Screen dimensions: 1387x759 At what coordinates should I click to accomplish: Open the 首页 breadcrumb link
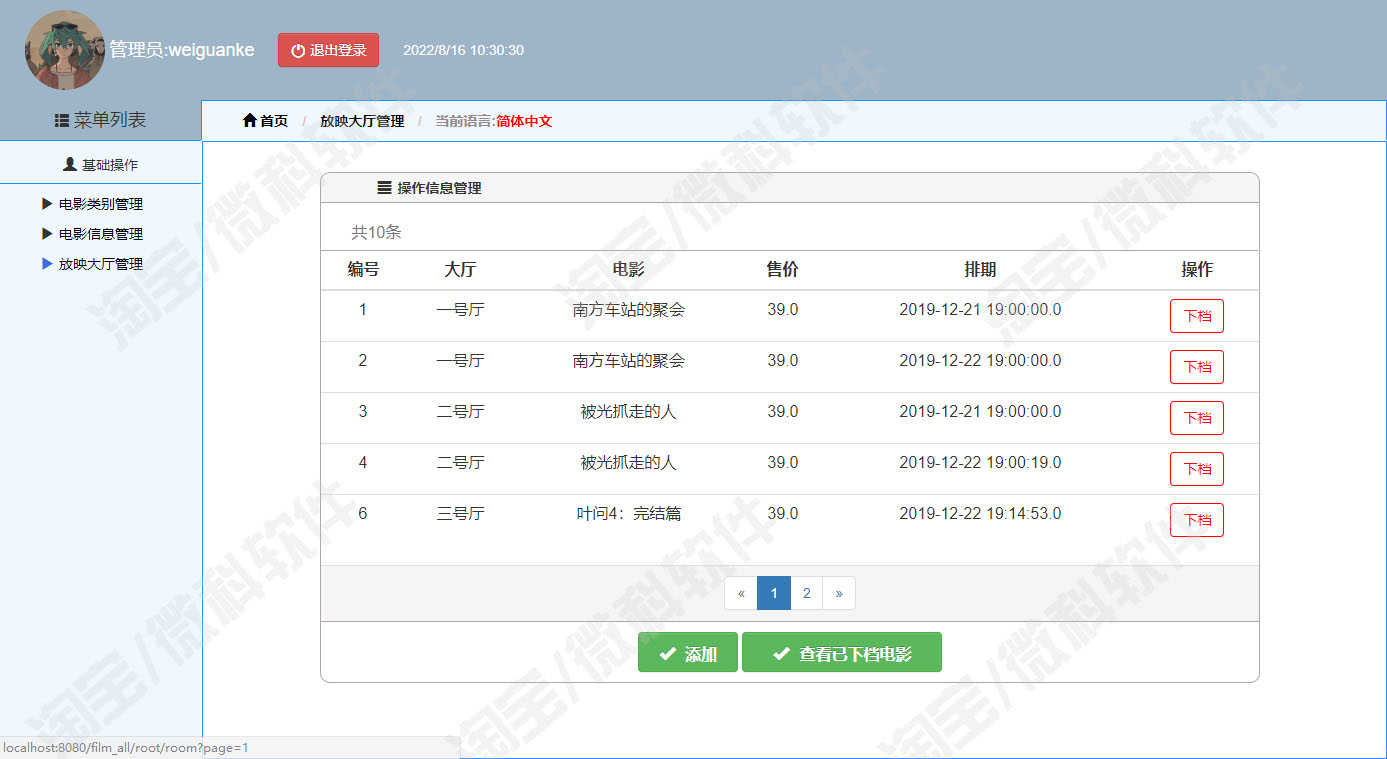coord(273,121)
